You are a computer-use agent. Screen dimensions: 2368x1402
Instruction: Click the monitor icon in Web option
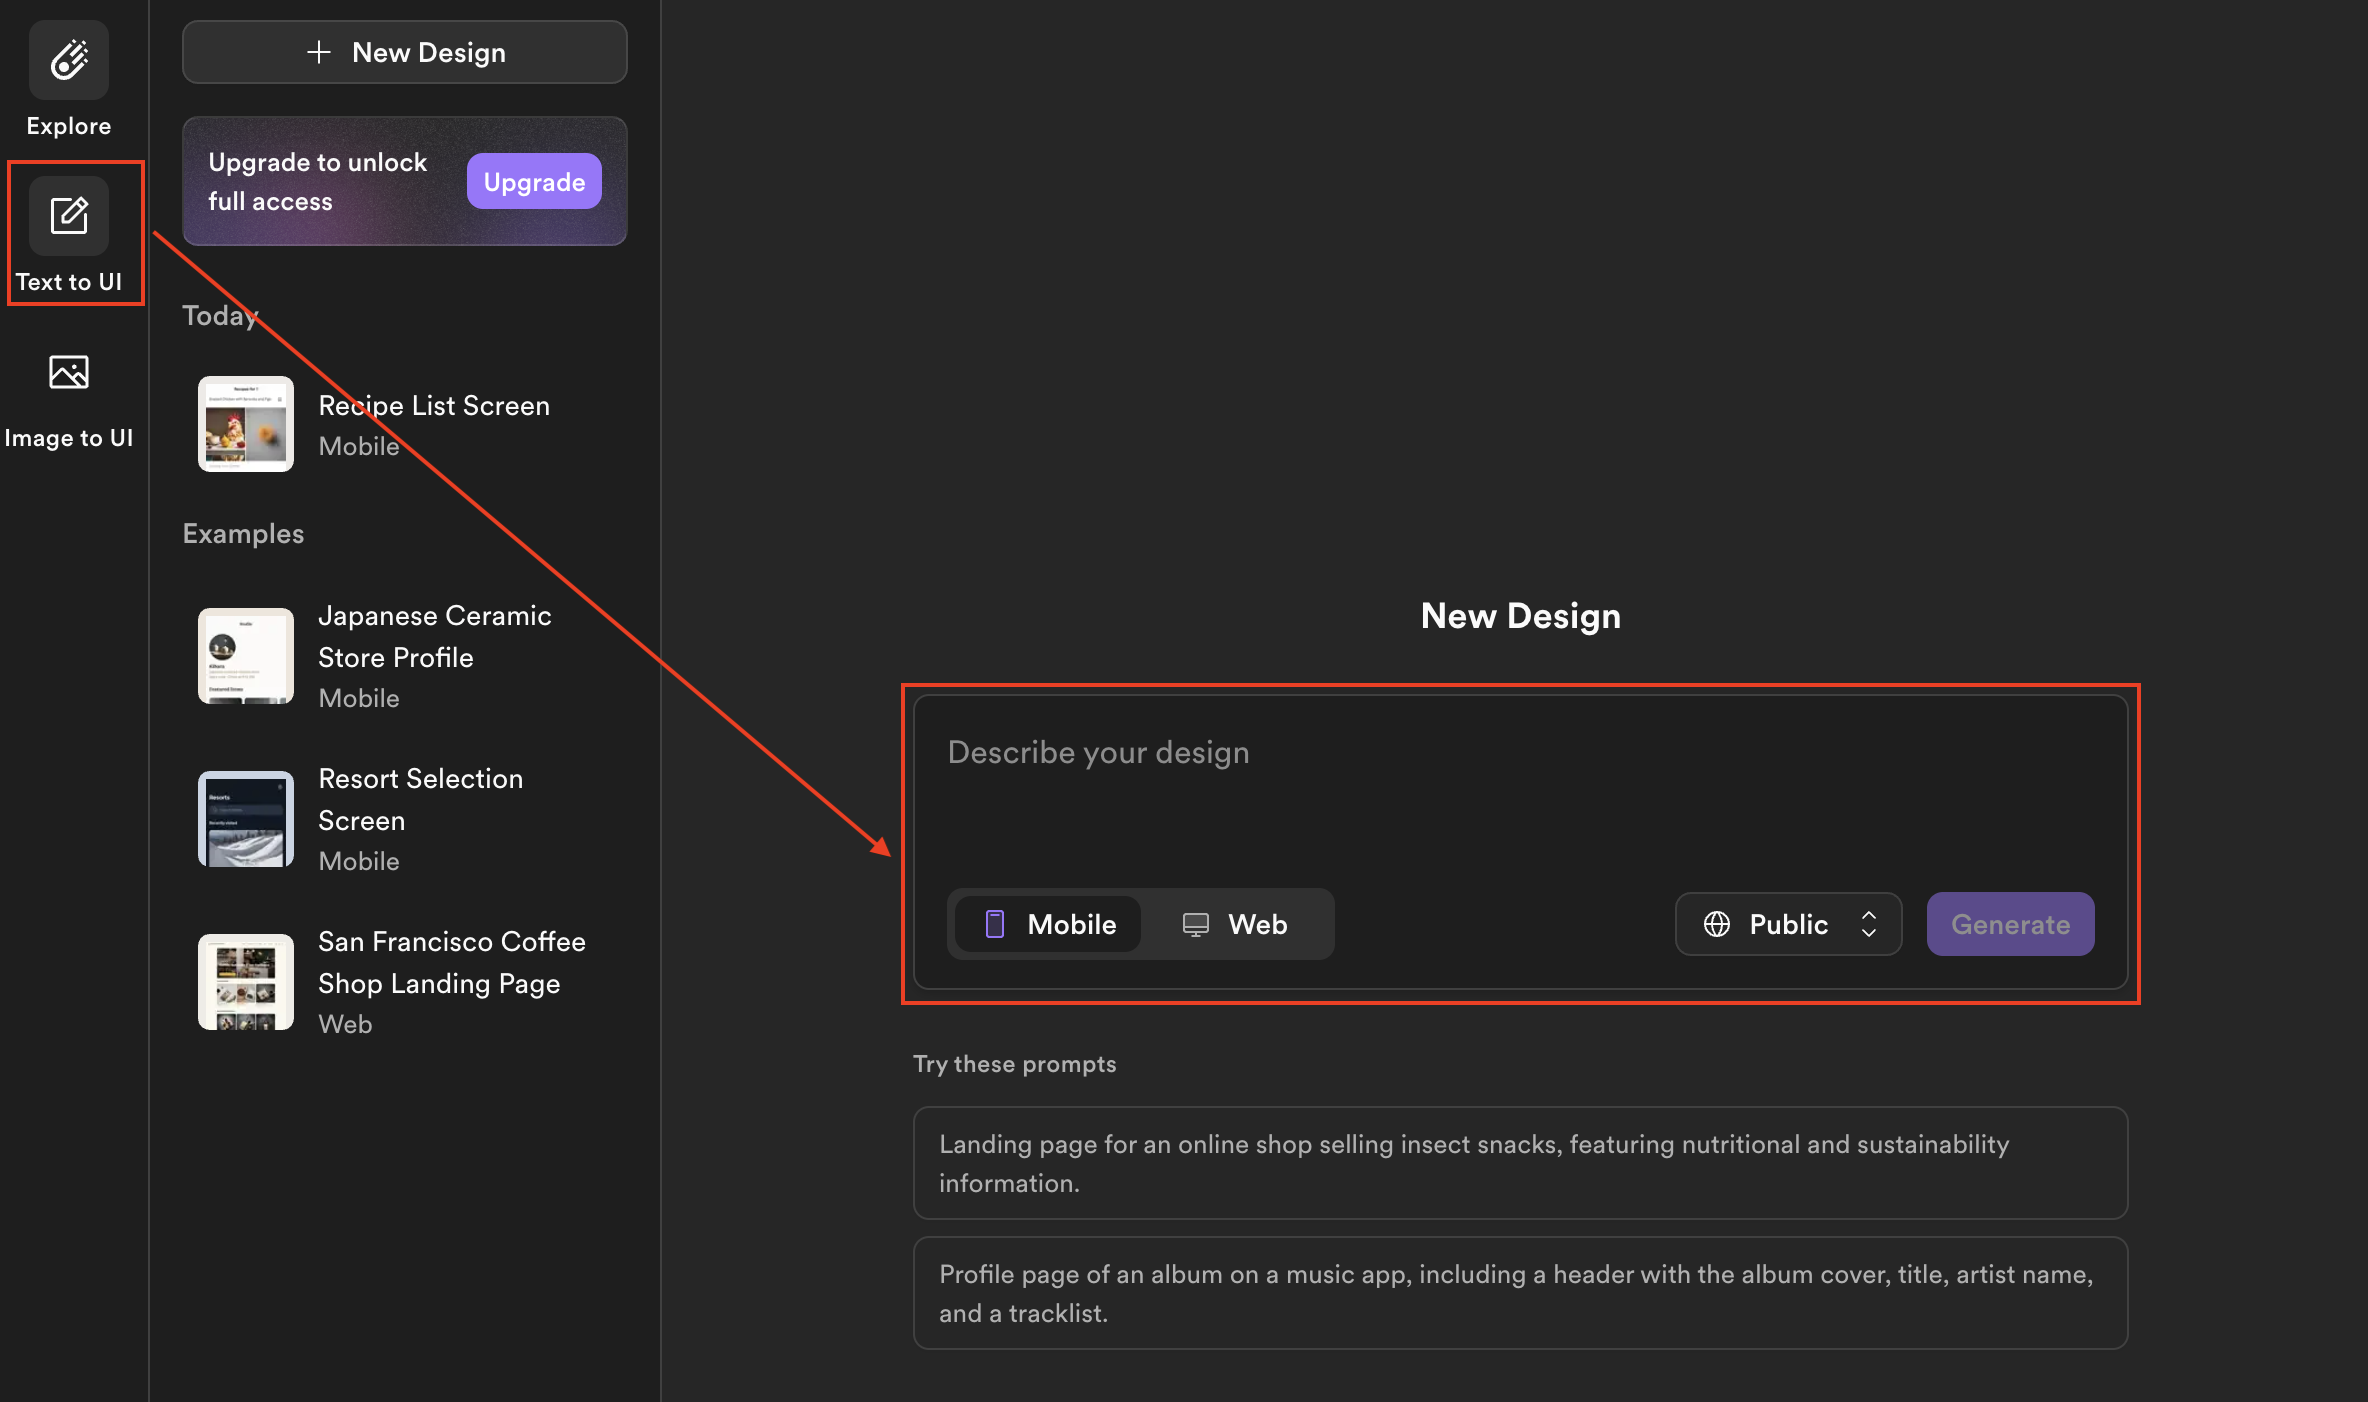click(1196, 924)
